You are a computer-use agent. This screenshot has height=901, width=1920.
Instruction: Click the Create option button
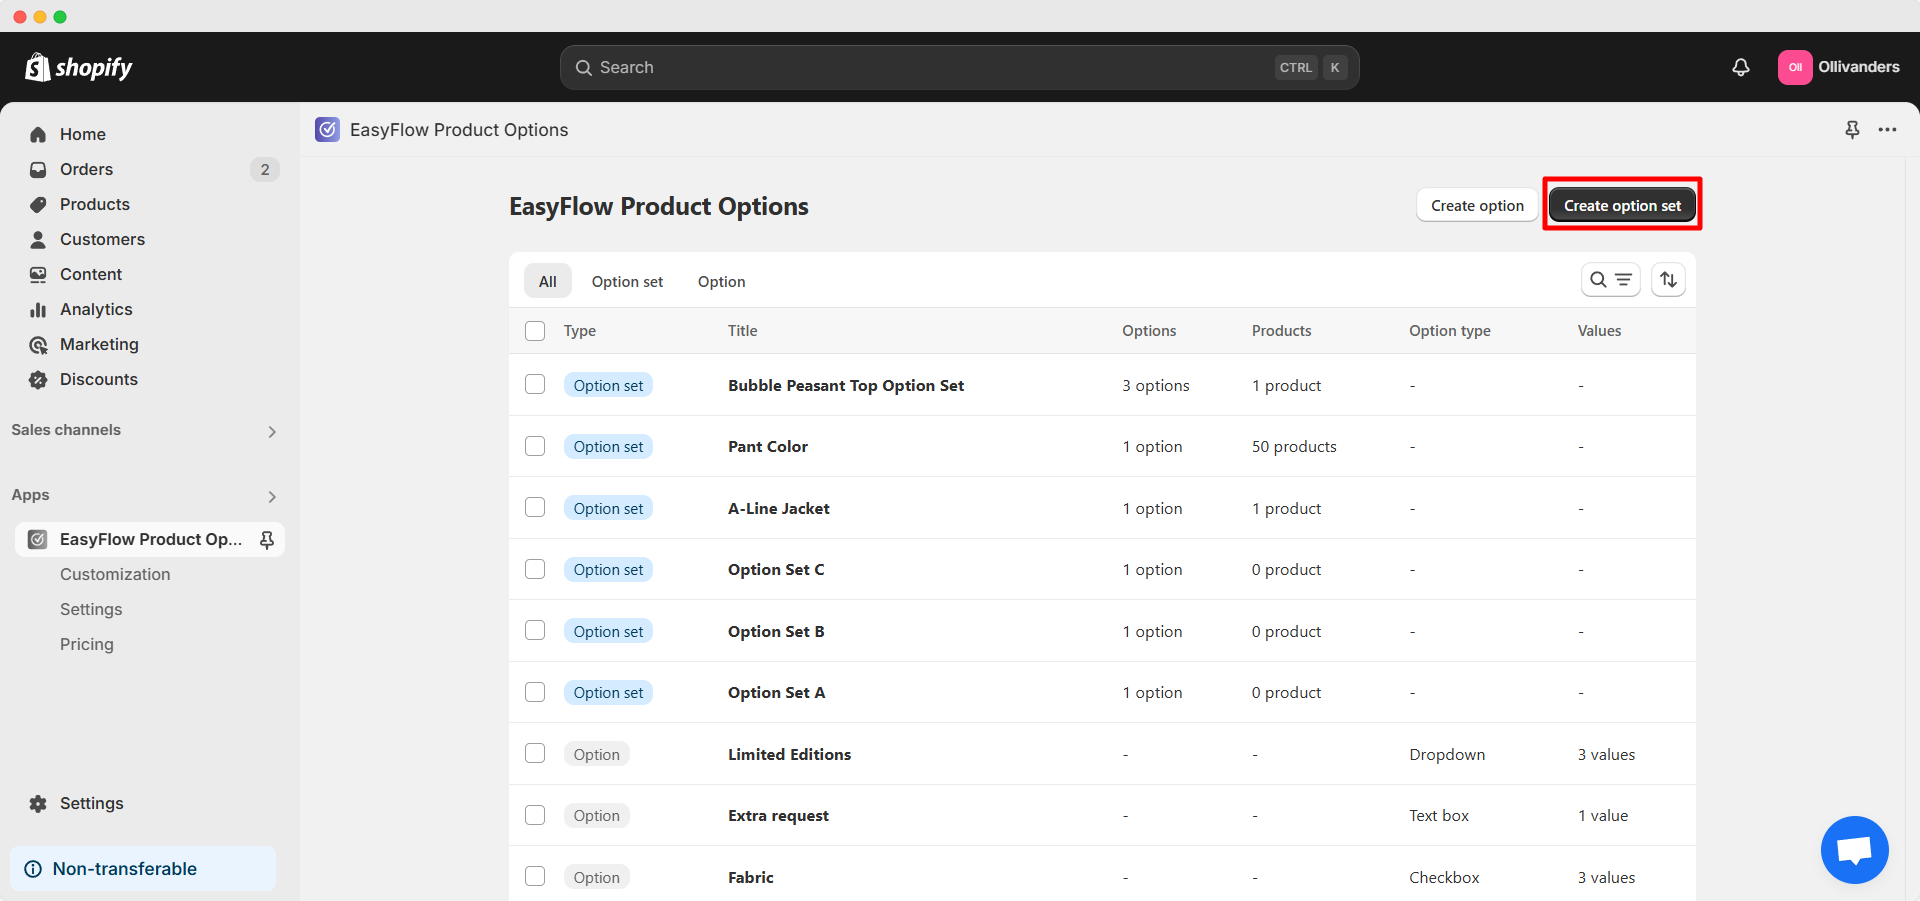coord(1477,205)
